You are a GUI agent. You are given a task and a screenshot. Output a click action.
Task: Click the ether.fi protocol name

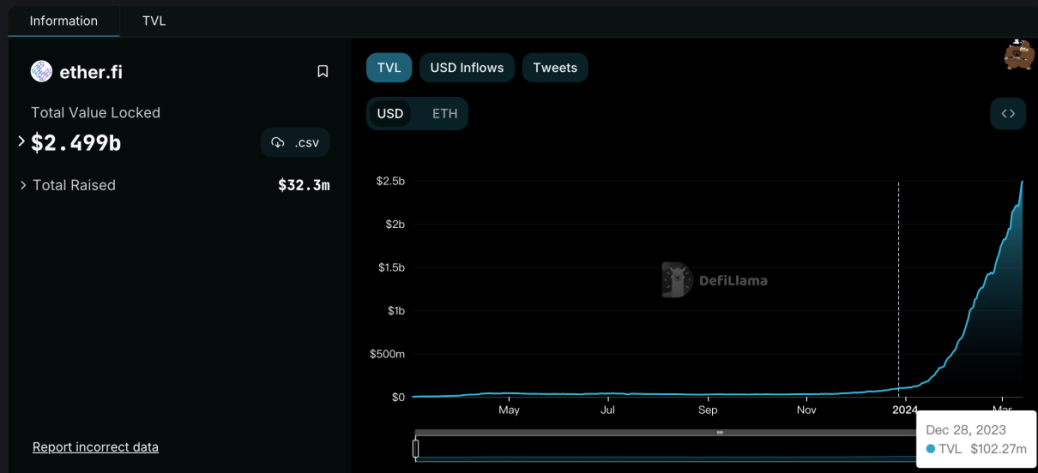coord(91,72)
